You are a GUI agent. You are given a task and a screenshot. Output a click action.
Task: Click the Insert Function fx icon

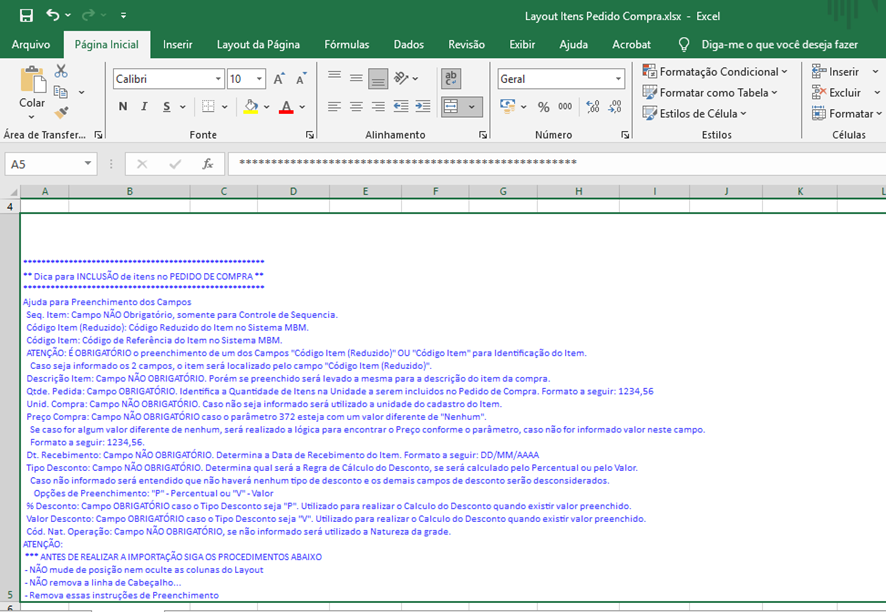click(x=207, y=164)
